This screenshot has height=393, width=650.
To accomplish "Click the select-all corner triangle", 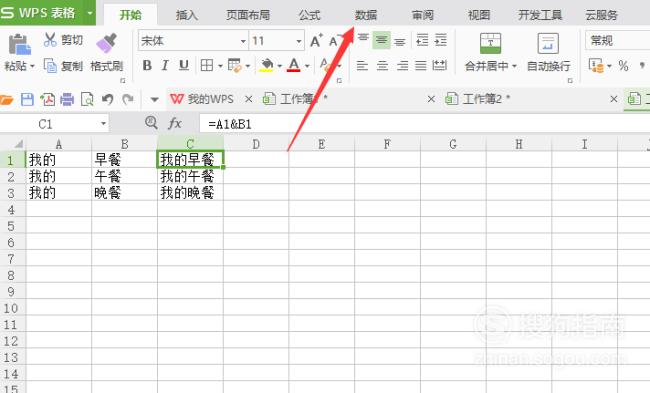I will click(18, 144).
